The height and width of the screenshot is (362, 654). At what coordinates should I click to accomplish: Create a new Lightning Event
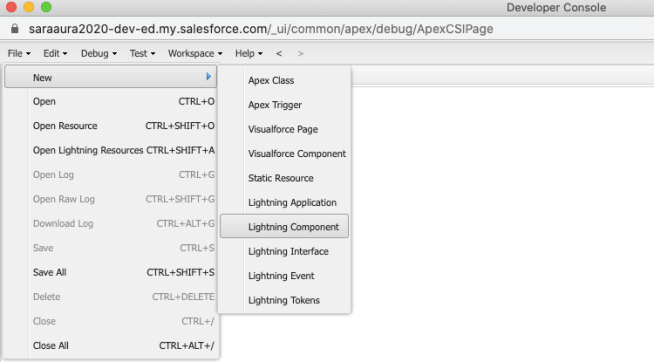tap(284, 276)
